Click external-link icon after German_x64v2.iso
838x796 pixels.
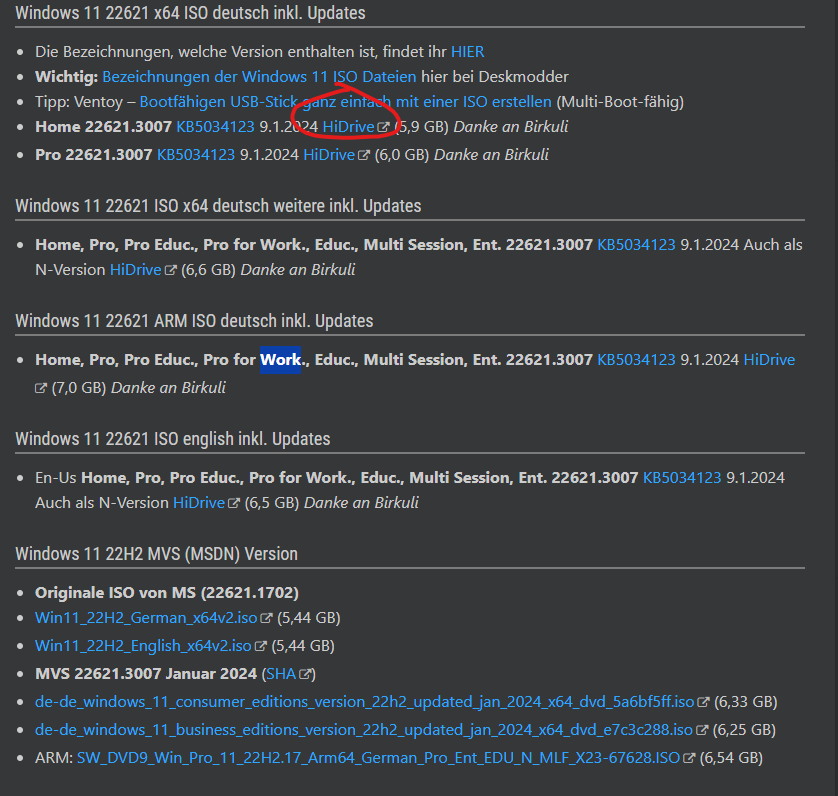266,619
